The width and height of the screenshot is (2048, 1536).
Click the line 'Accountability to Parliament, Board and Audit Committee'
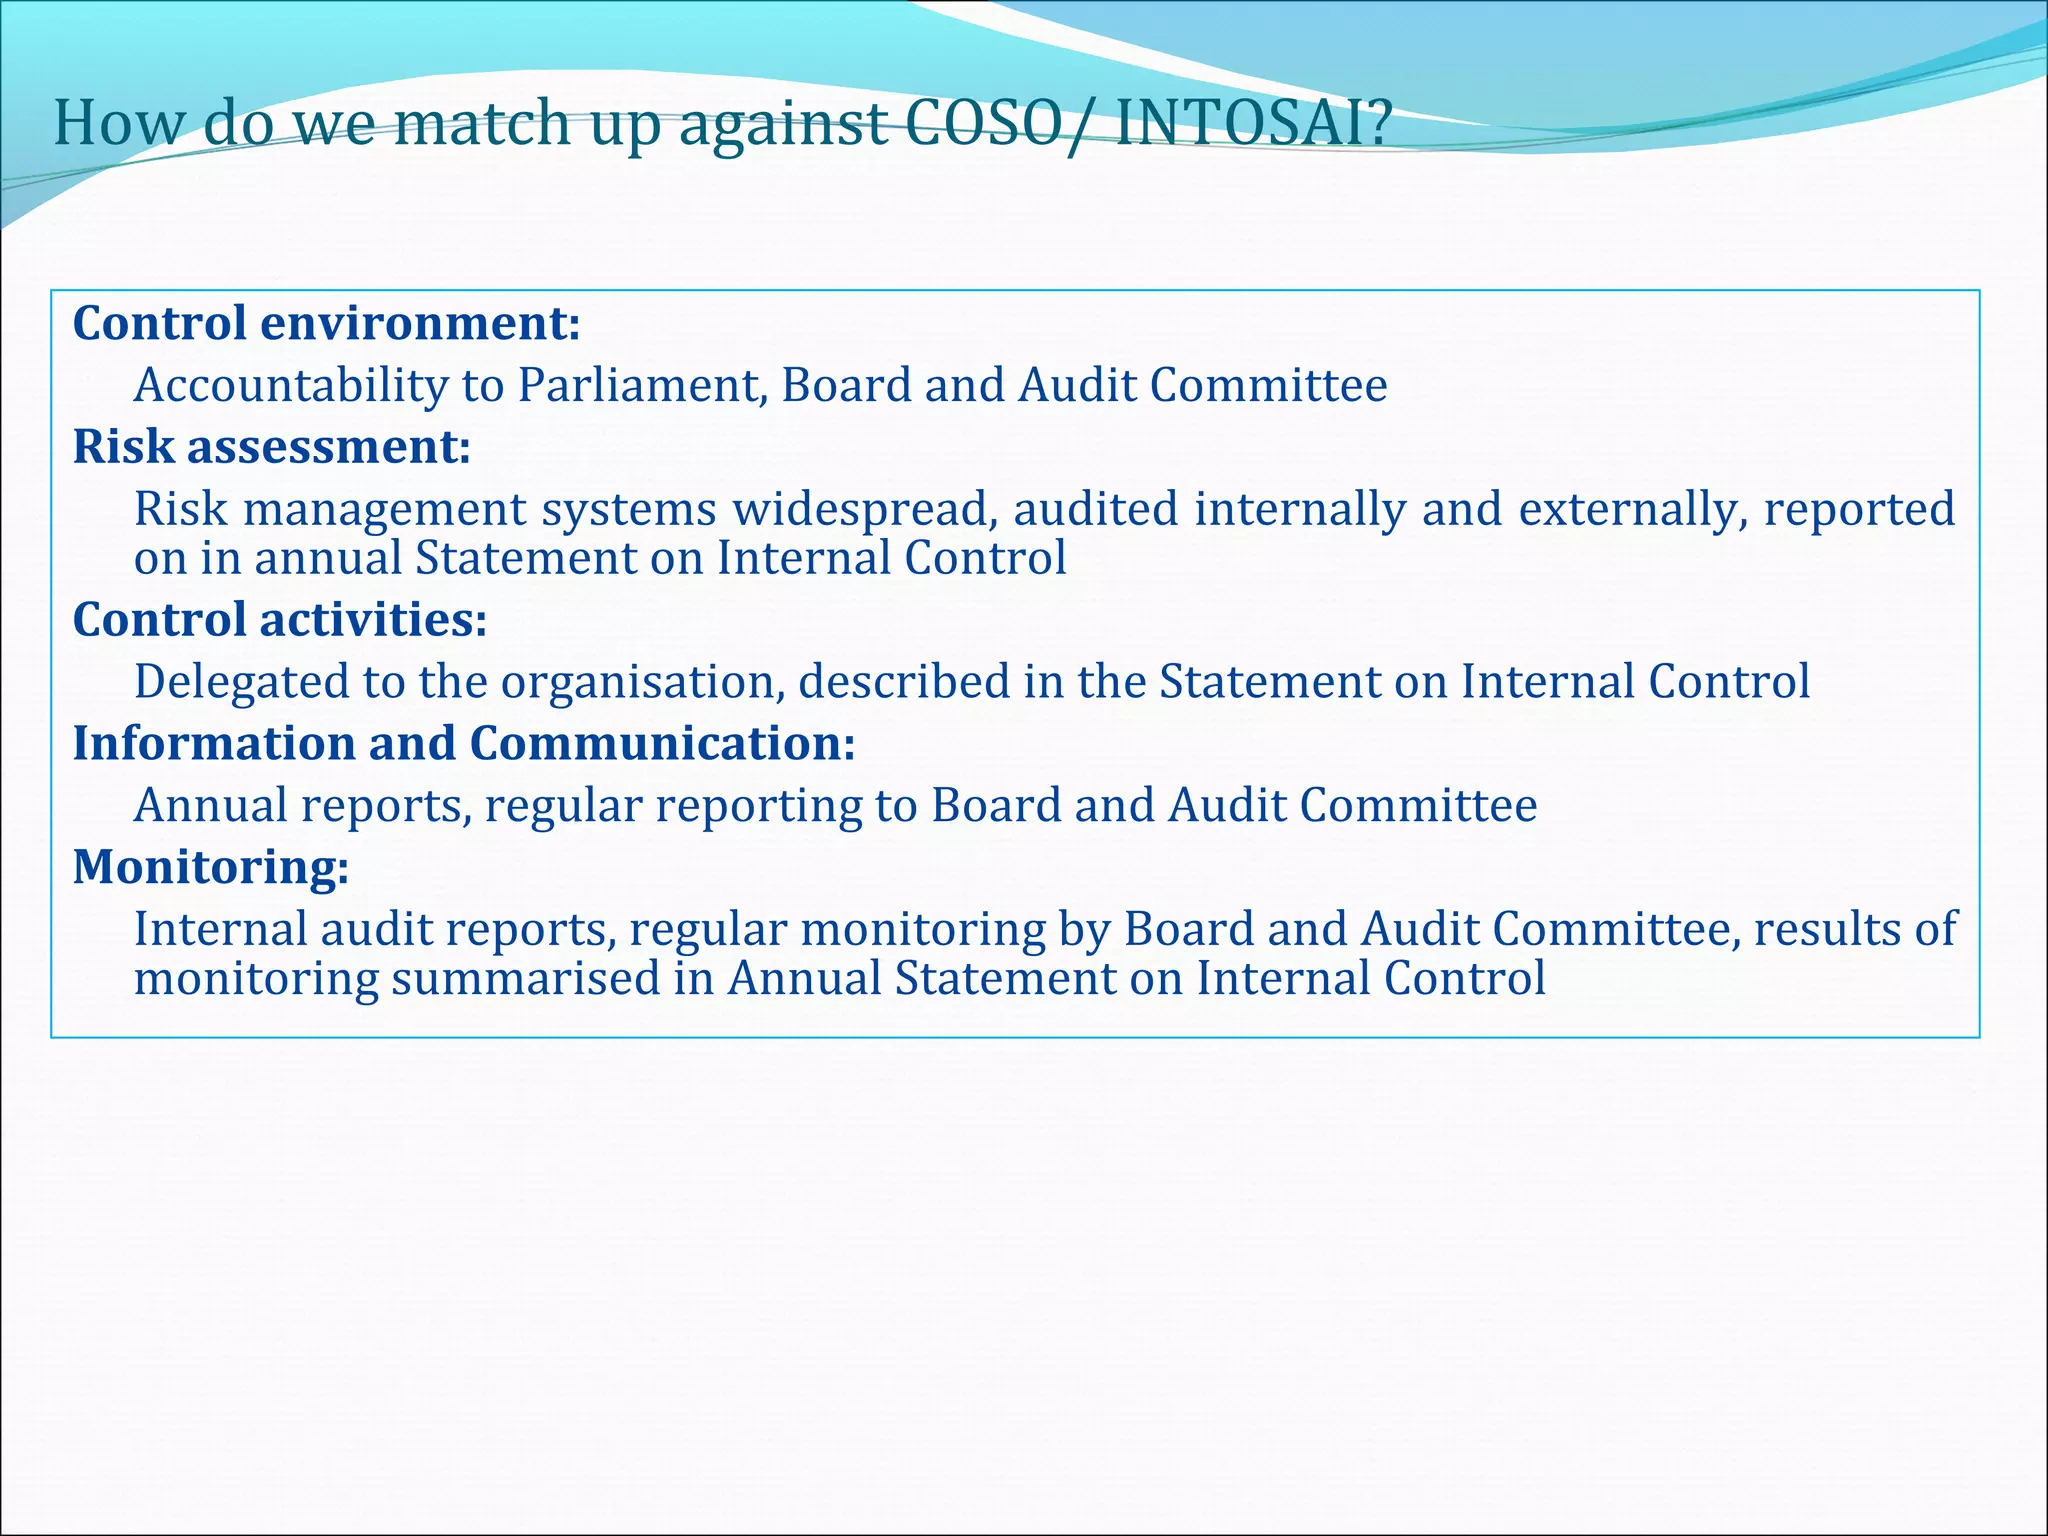point(761,386)
